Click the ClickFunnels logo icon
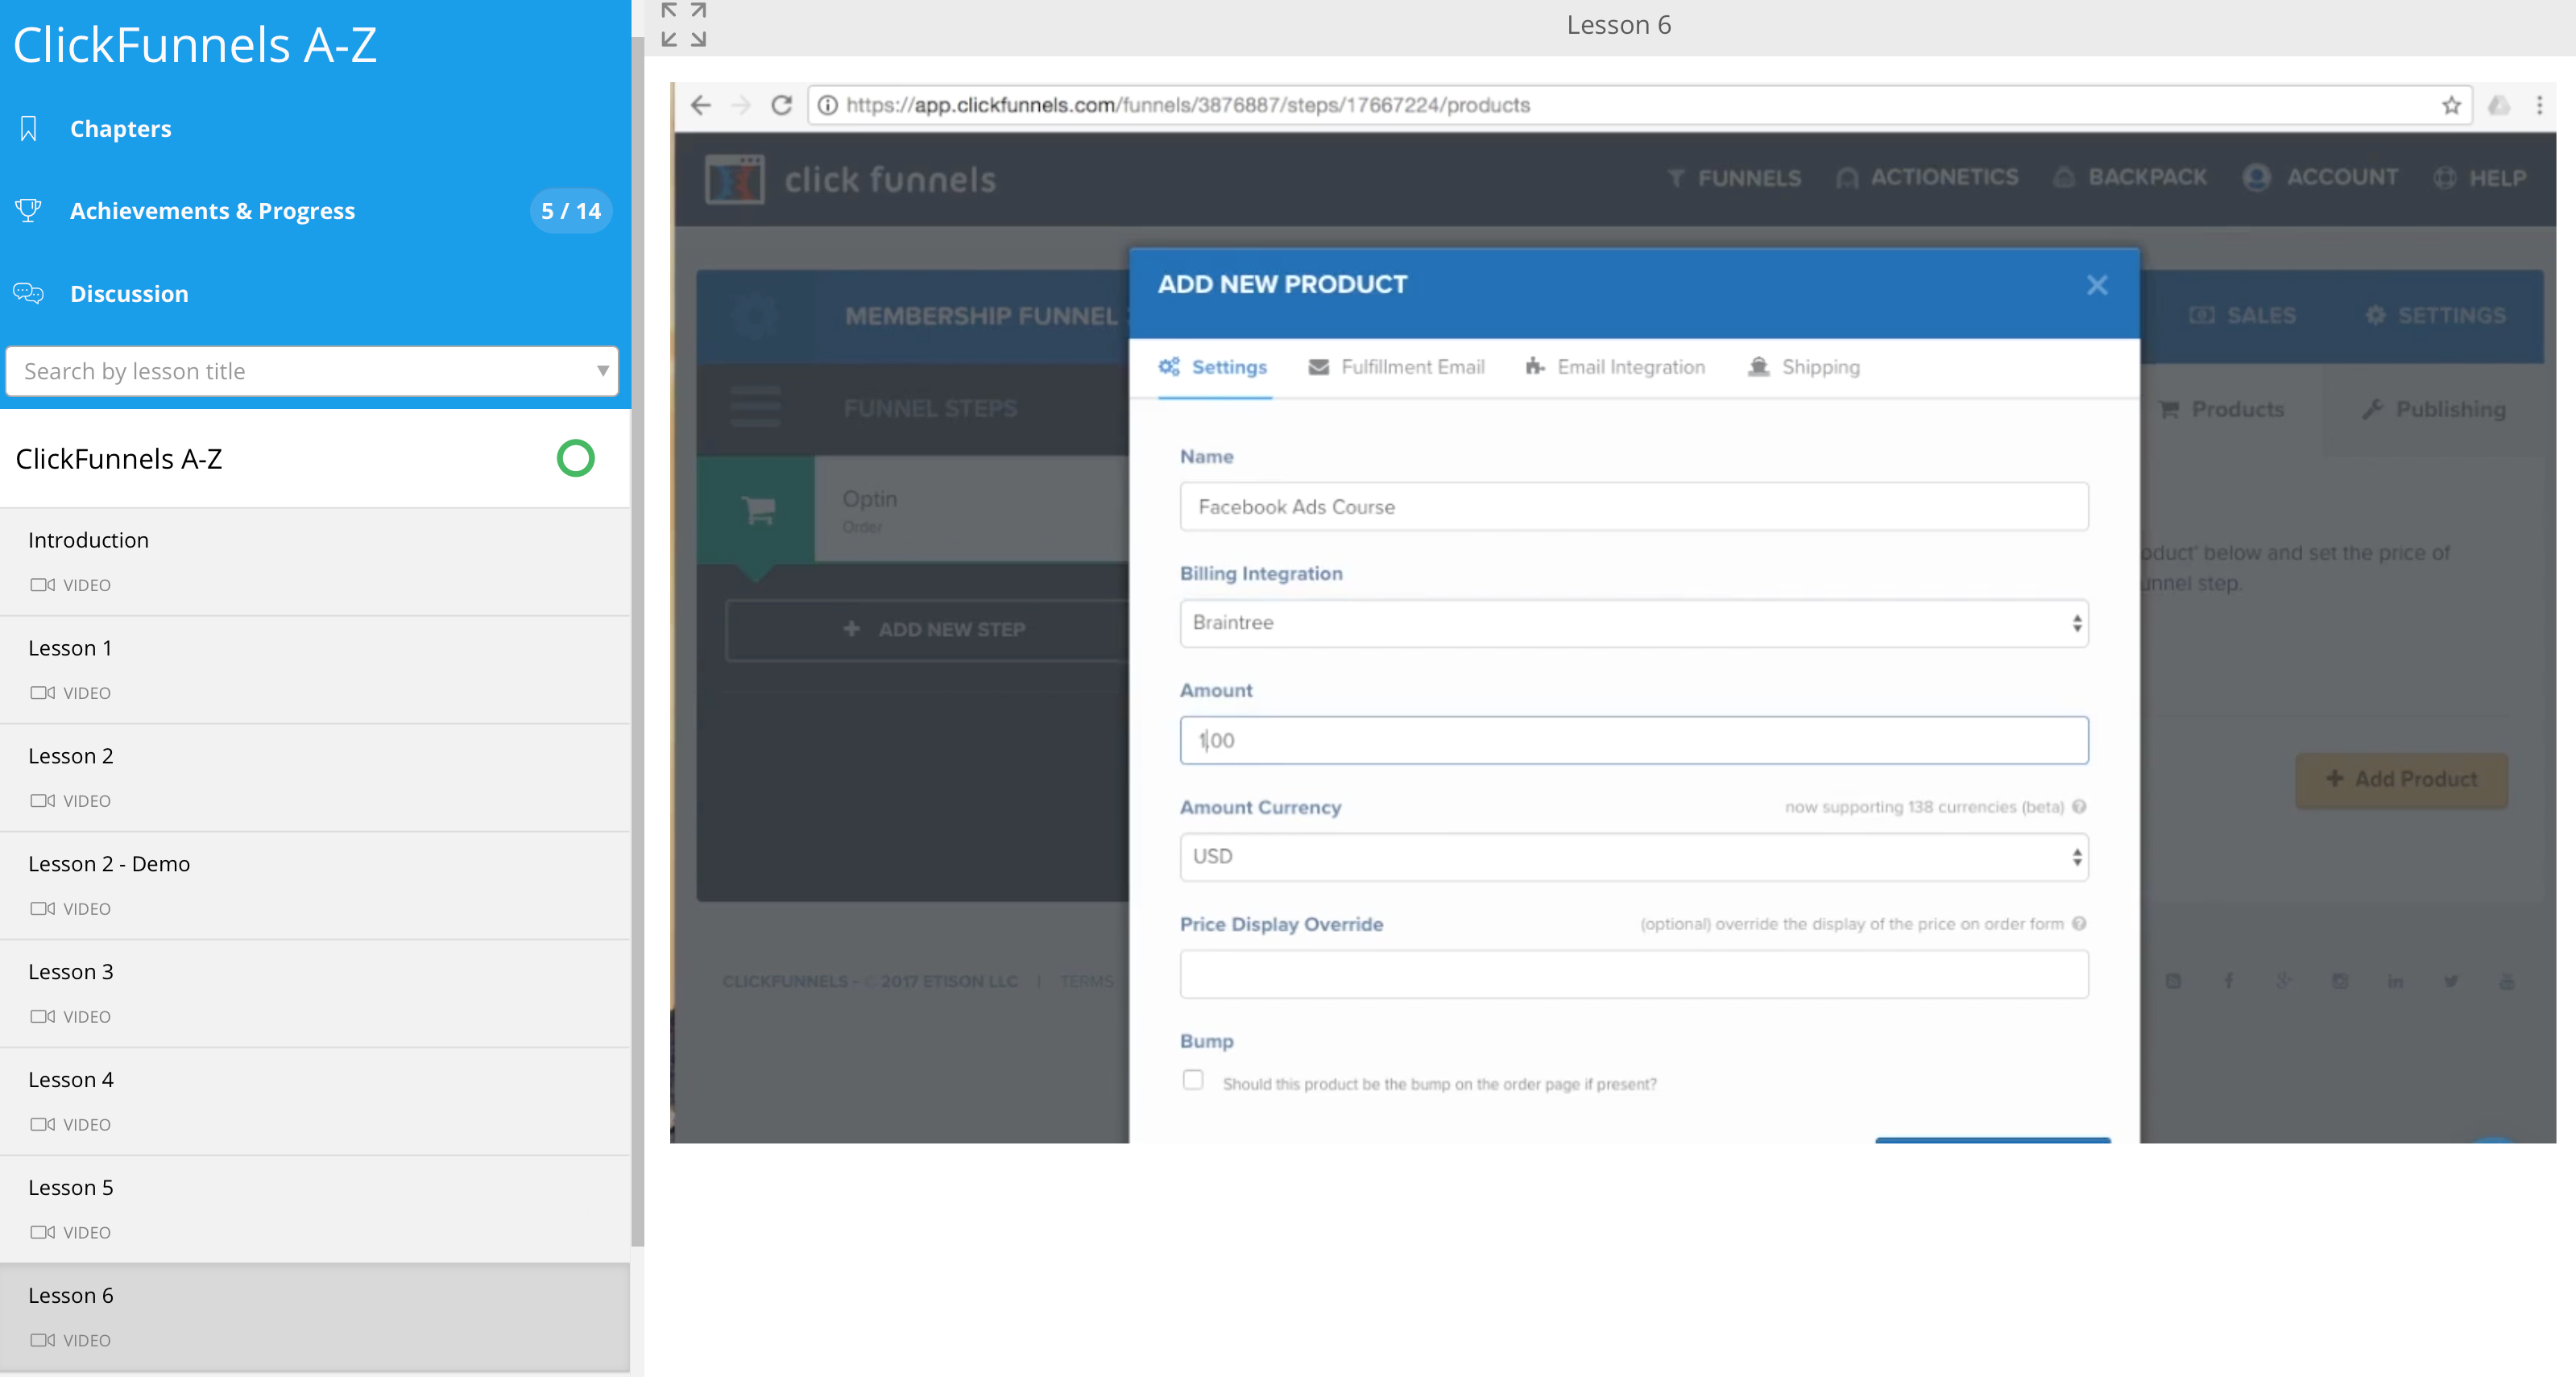 pyautogui.click(x=734, y=179)
